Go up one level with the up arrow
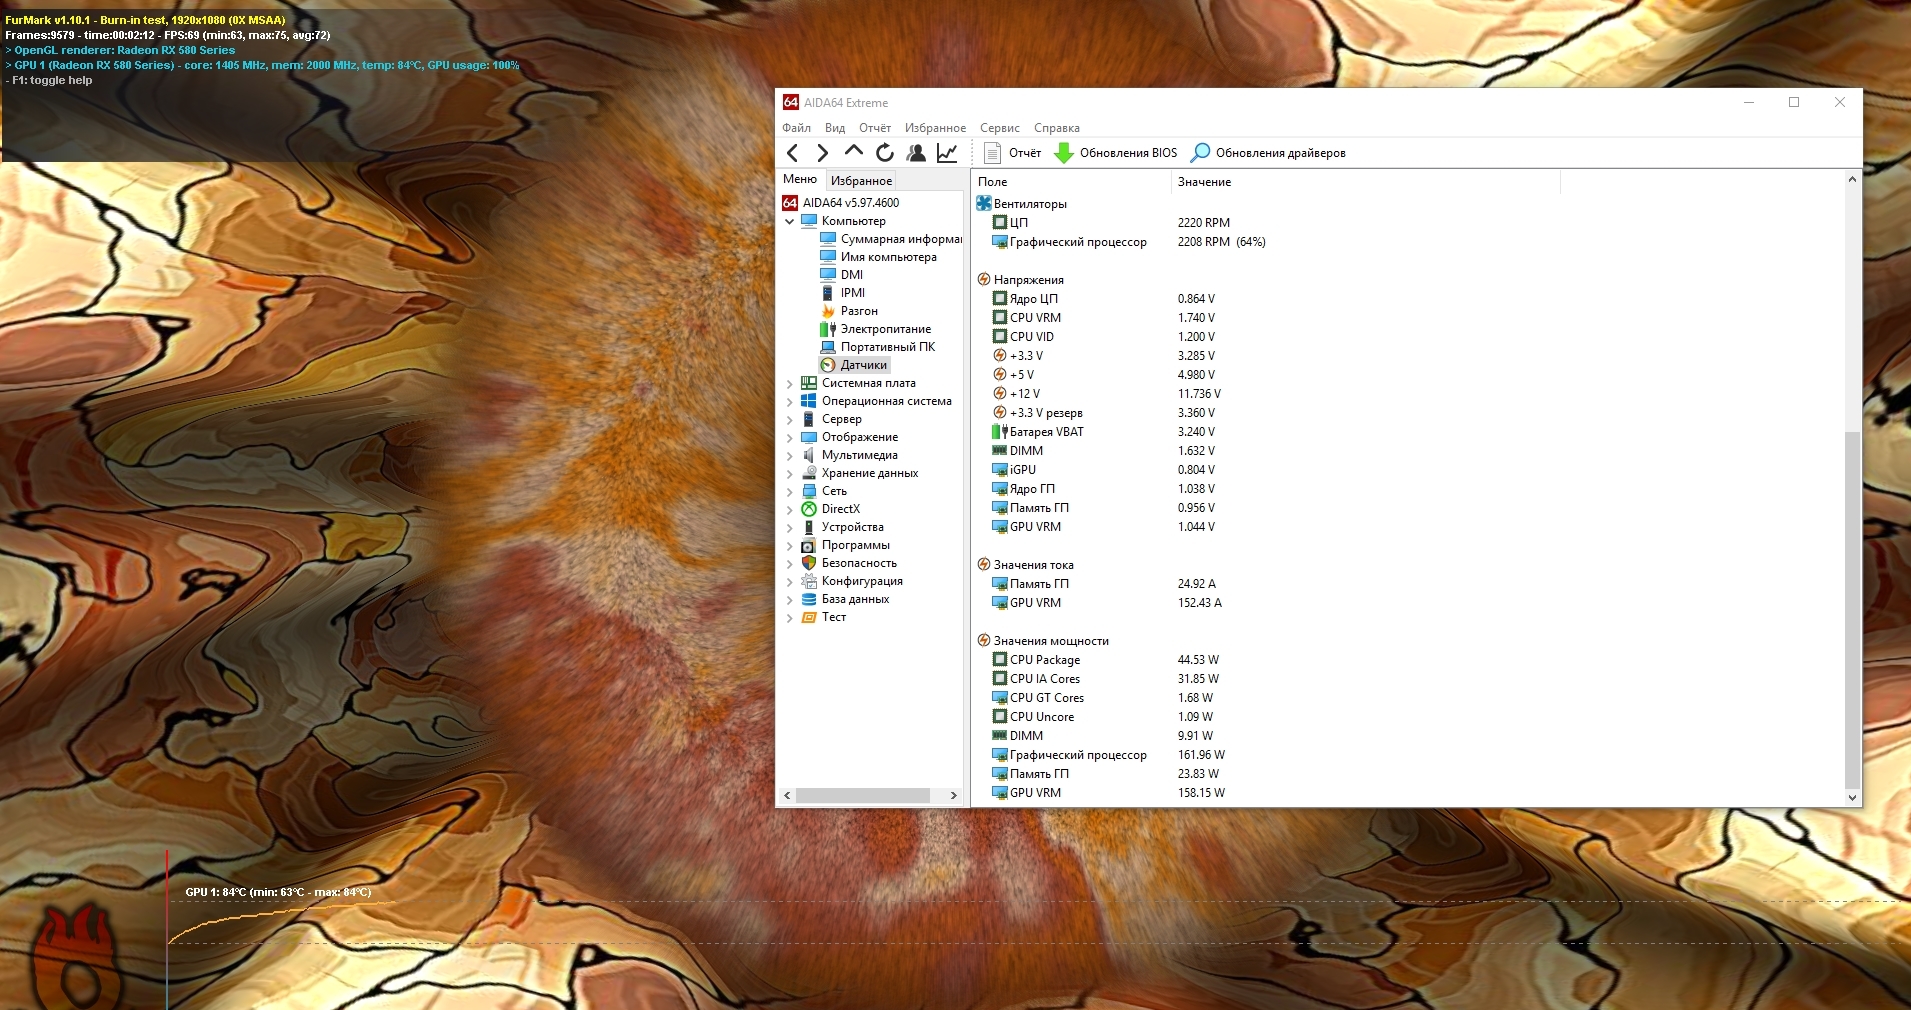Screen dimensions: 1911x1010 point(853,152)
